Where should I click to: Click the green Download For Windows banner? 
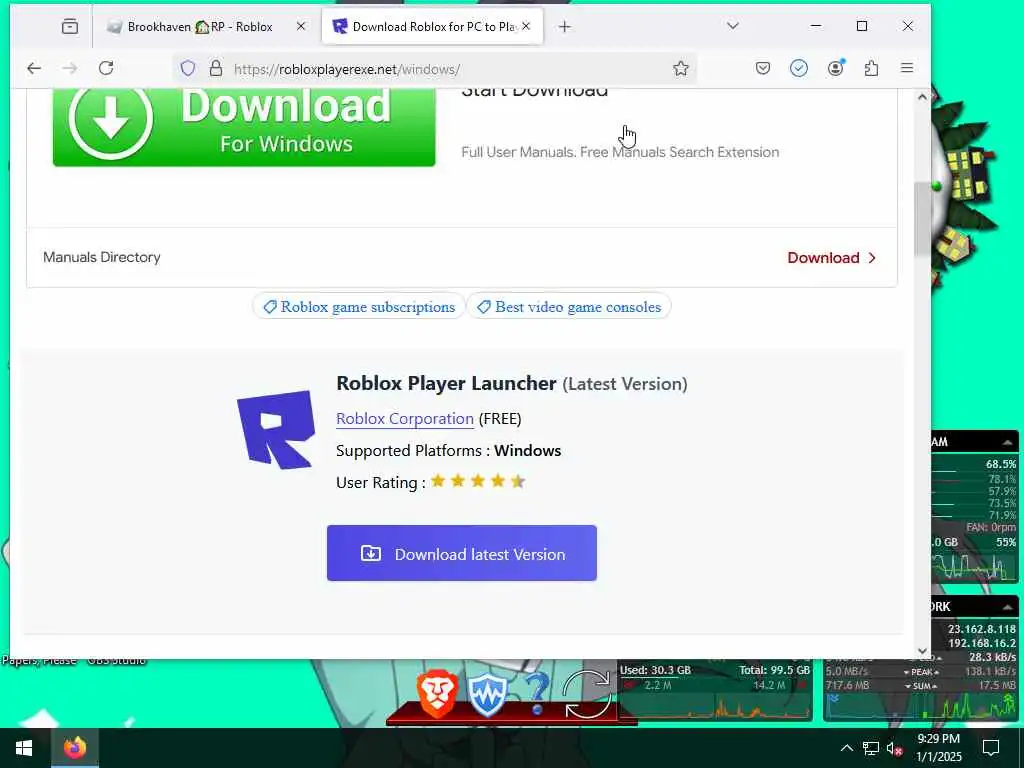coord(244,127)
